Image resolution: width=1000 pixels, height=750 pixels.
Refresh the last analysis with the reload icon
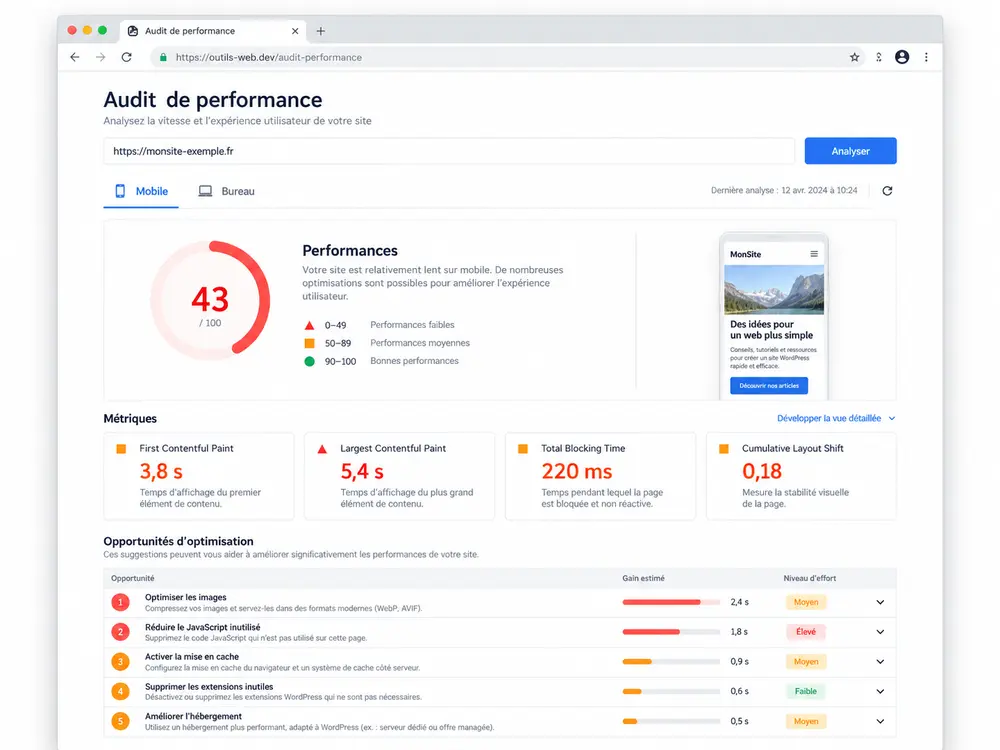[887, 191]
